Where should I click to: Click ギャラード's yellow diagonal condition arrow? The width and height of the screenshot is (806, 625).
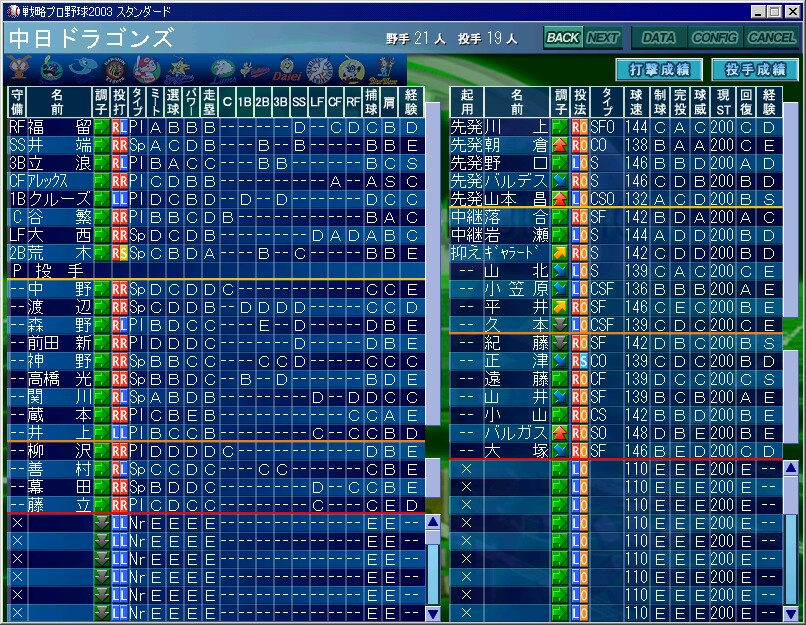point(560,254)
